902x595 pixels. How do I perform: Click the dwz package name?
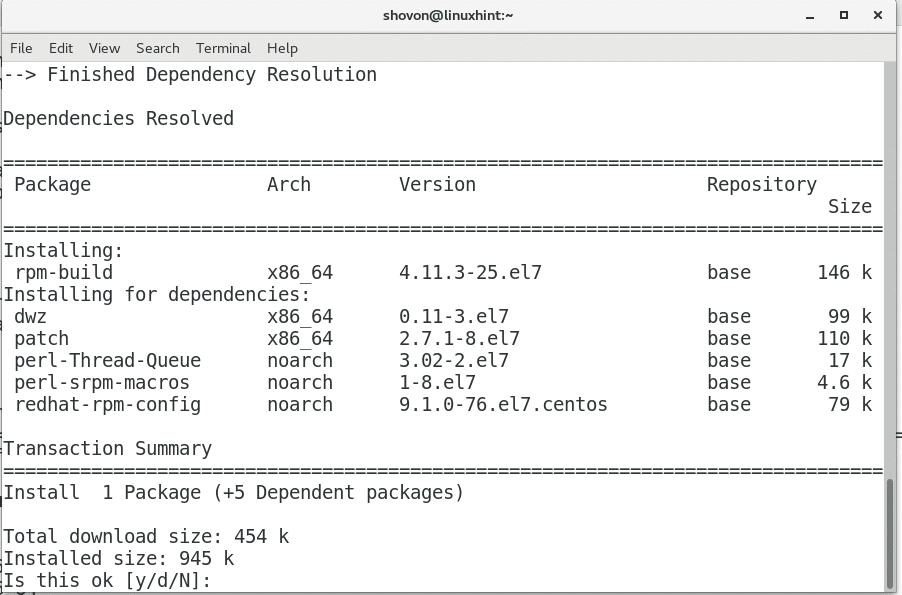tap(30, 316)
